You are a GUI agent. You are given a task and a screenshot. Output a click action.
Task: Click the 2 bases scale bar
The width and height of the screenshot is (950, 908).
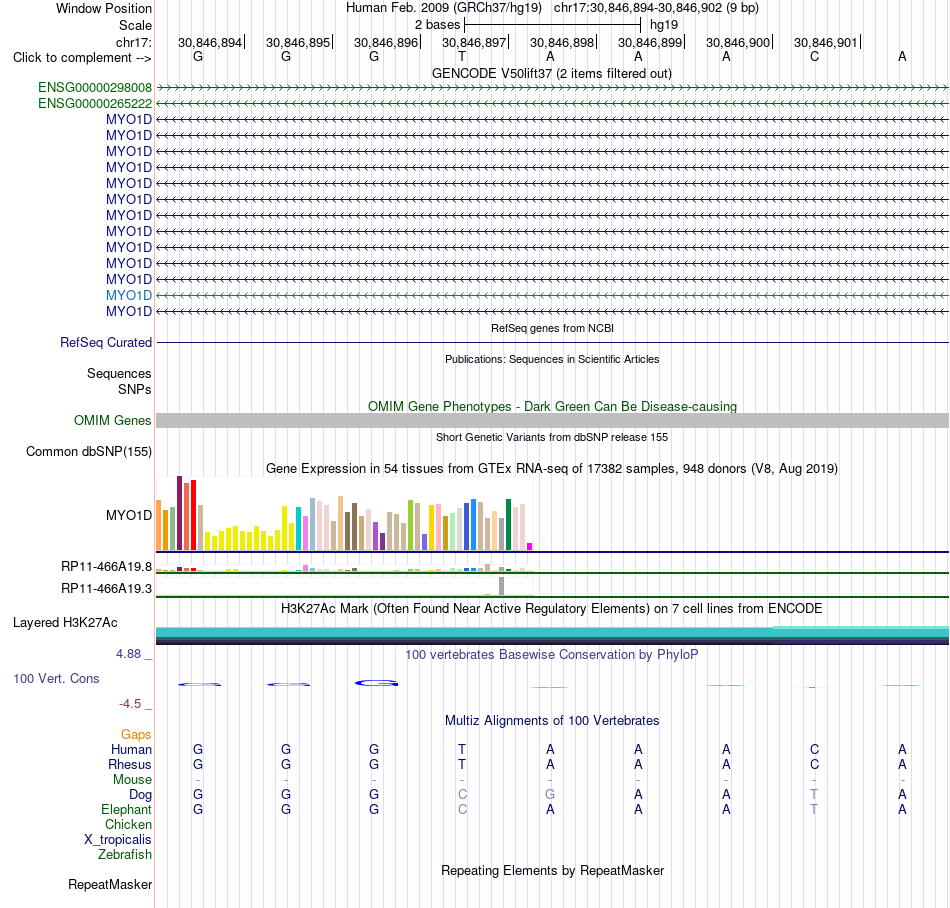[x=552, y=25]
